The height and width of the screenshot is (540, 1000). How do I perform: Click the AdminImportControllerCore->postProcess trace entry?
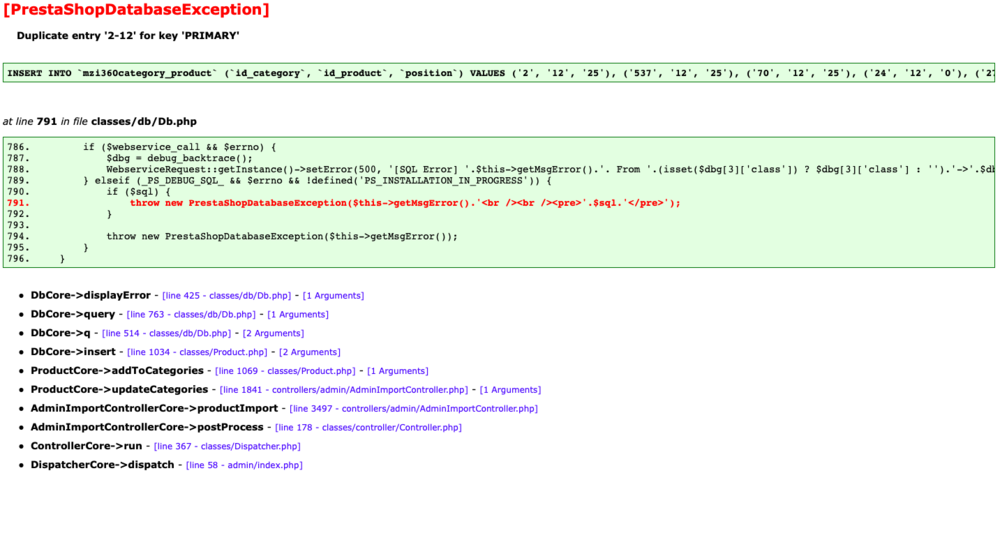pos(147,427)
